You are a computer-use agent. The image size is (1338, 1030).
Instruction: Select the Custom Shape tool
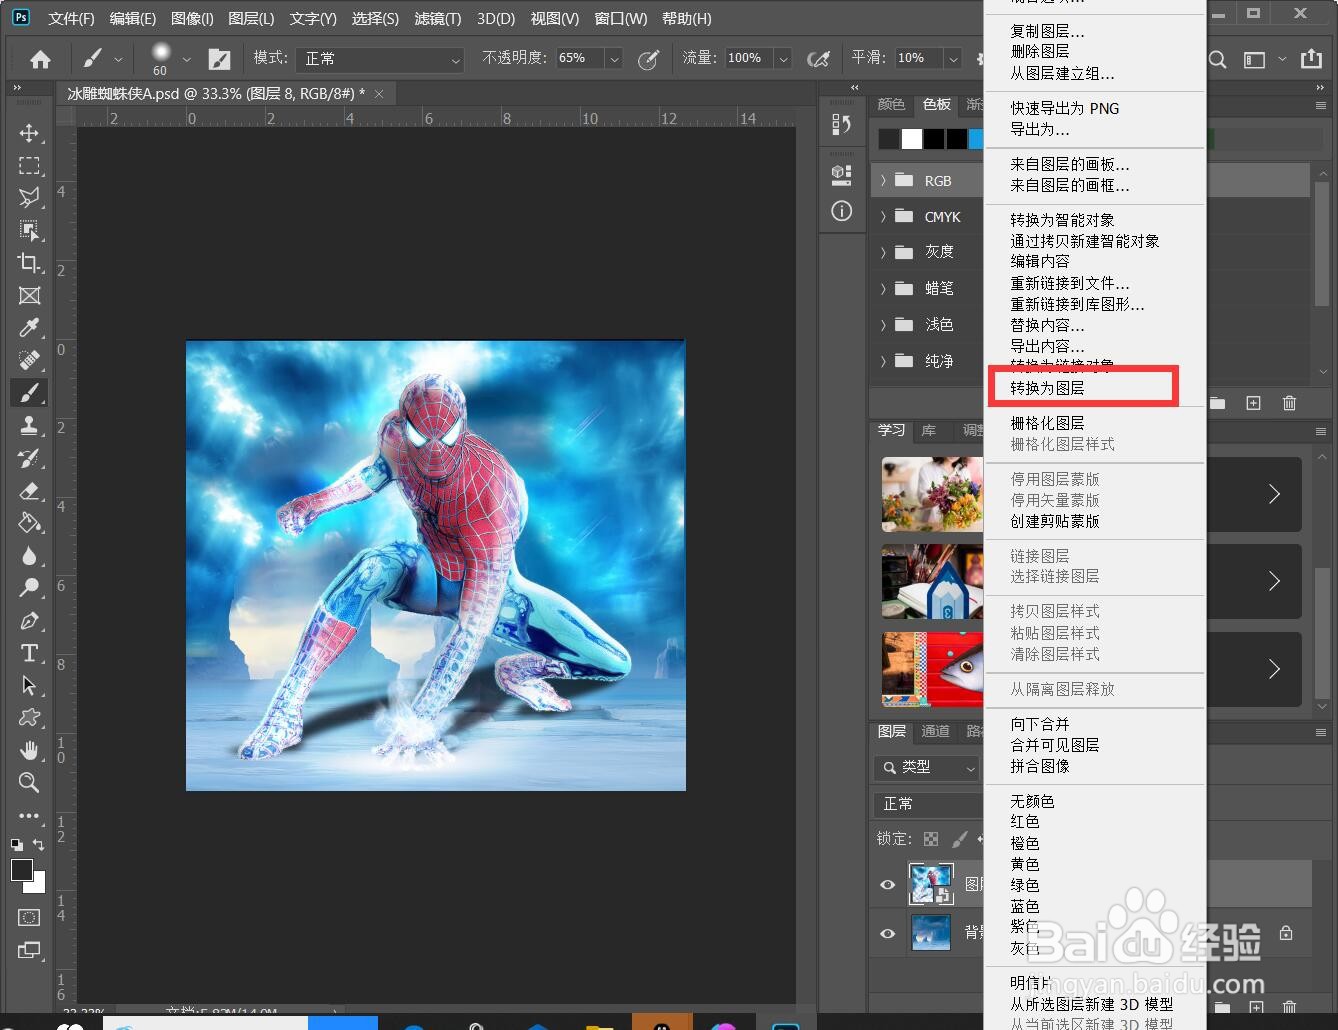(29, 717)
